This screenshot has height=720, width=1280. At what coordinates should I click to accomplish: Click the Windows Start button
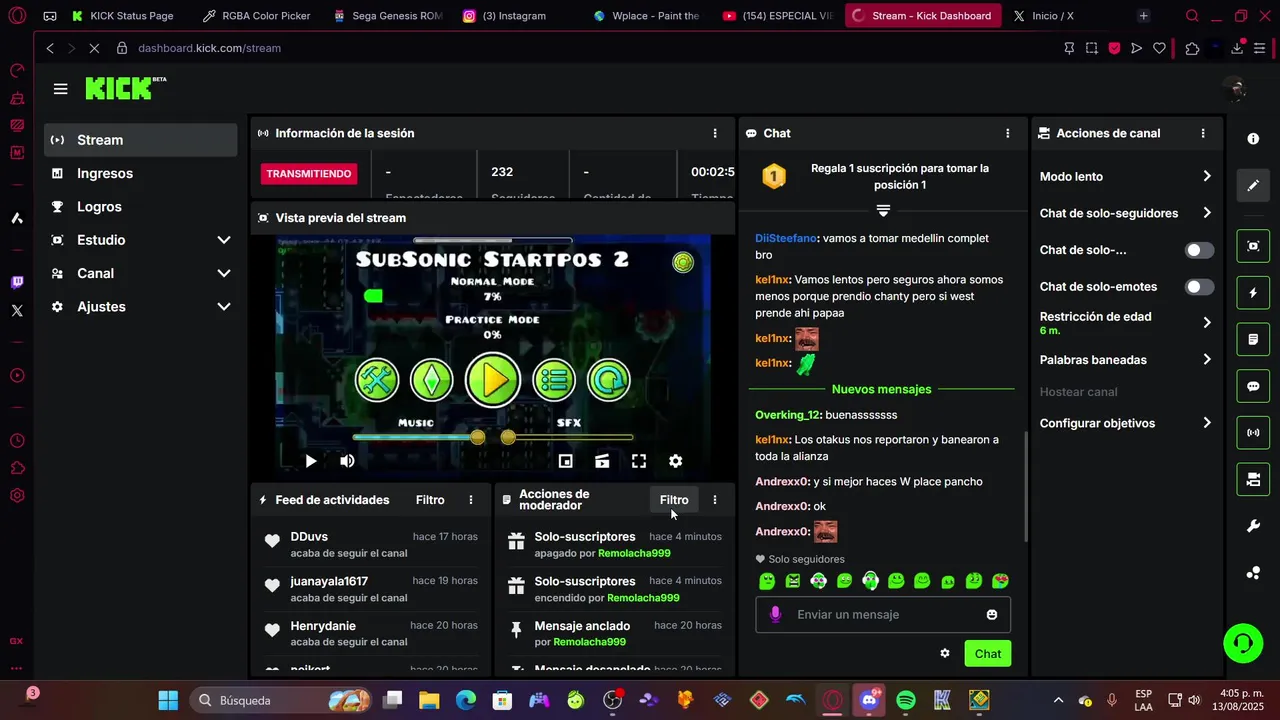[167, 700]
